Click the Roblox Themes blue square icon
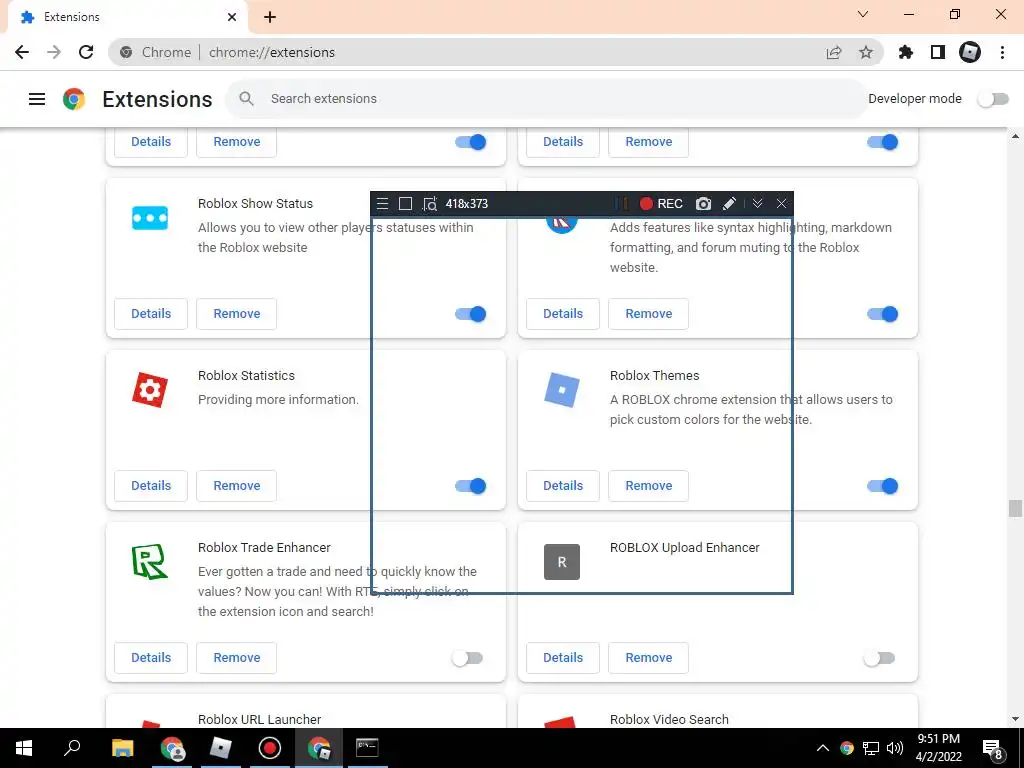1024x768 pixels. (x=562, y=390)
